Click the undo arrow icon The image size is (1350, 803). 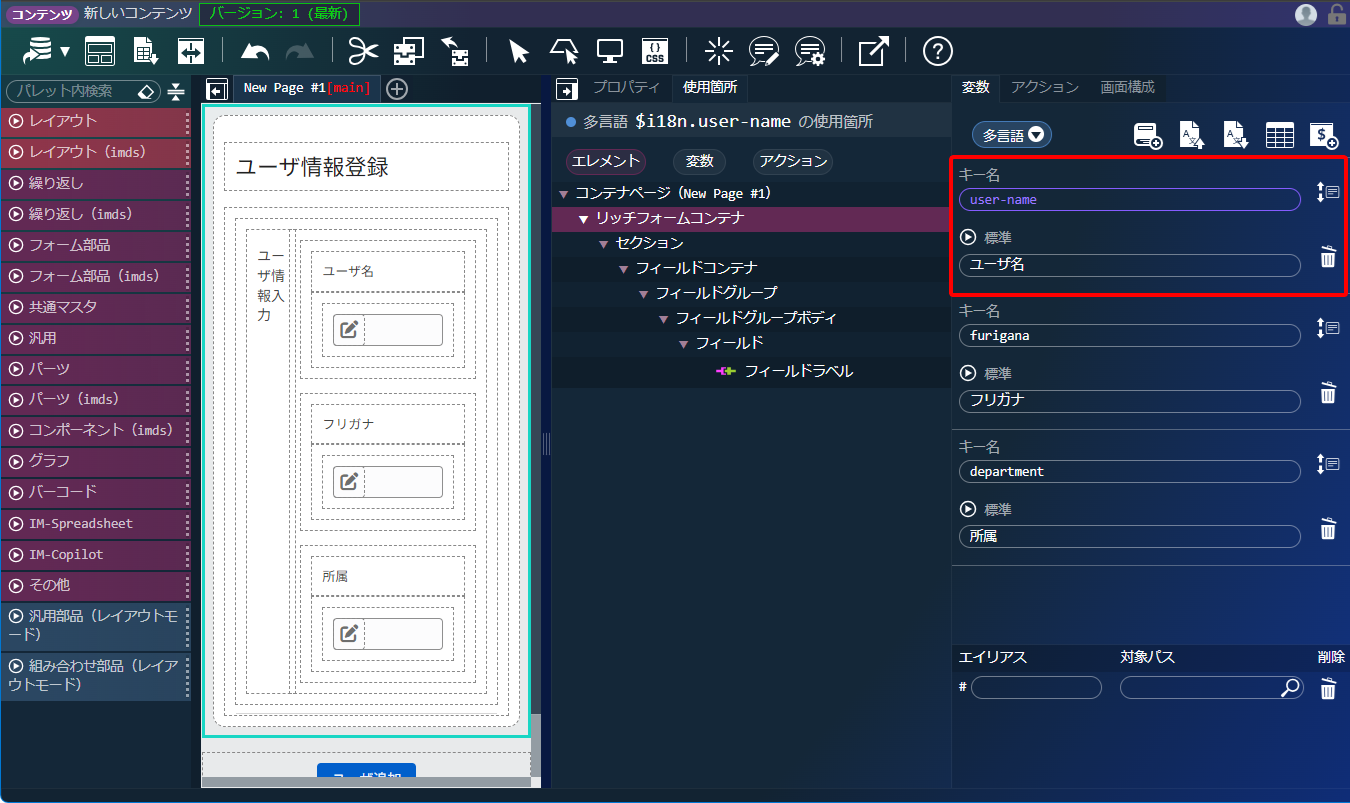[x=255, y=52]
